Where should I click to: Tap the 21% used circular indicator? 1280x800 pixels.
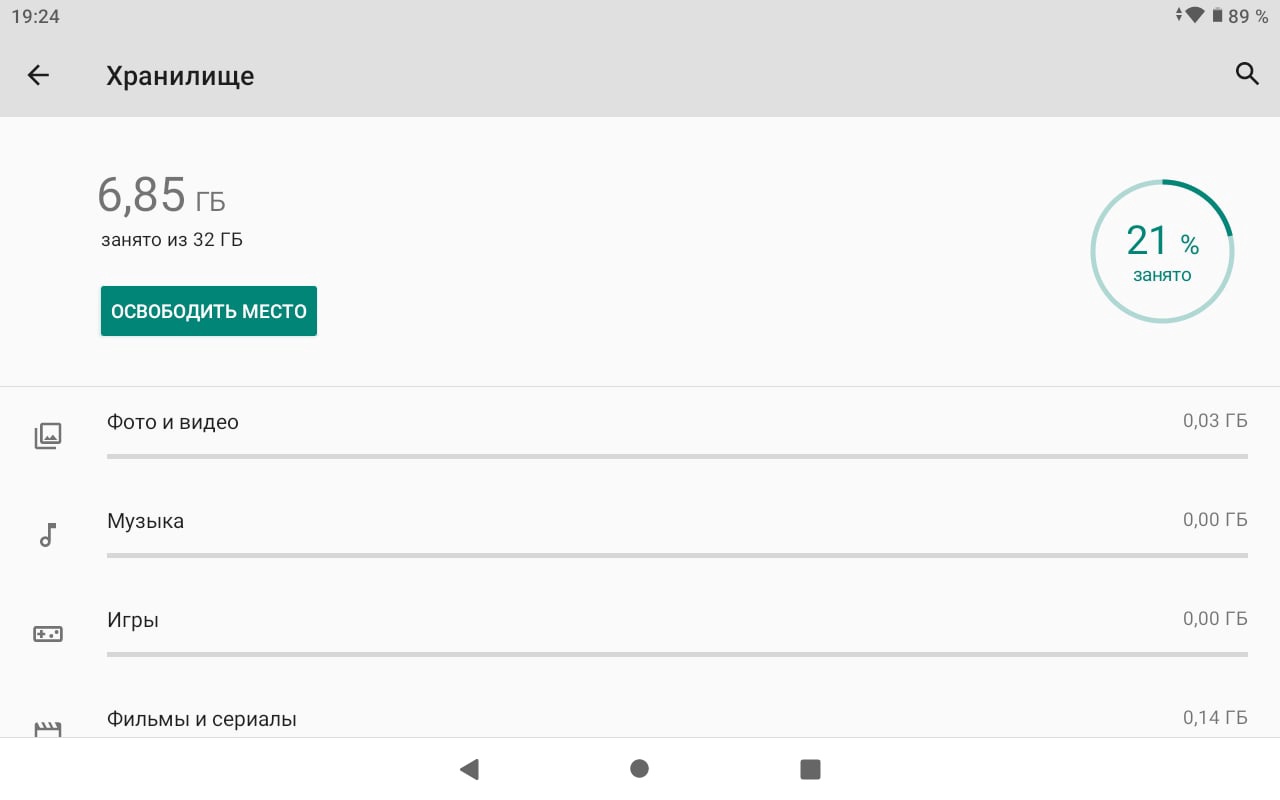(x=1162, y=251)
